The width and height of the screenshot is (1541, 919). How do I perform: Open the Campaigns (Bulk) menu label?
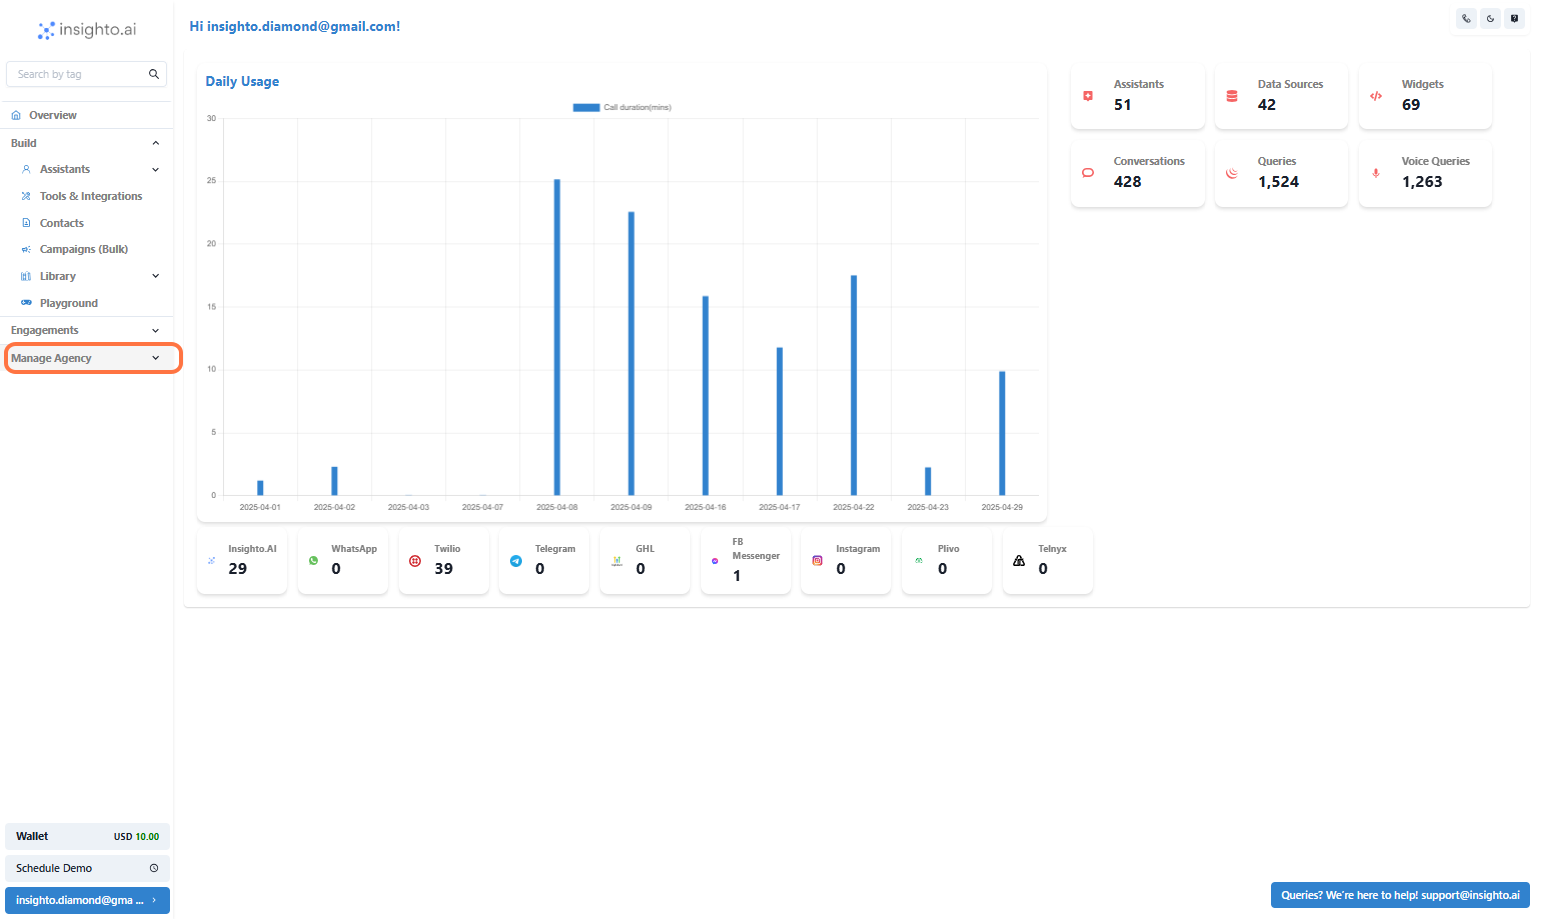(84, 250)
